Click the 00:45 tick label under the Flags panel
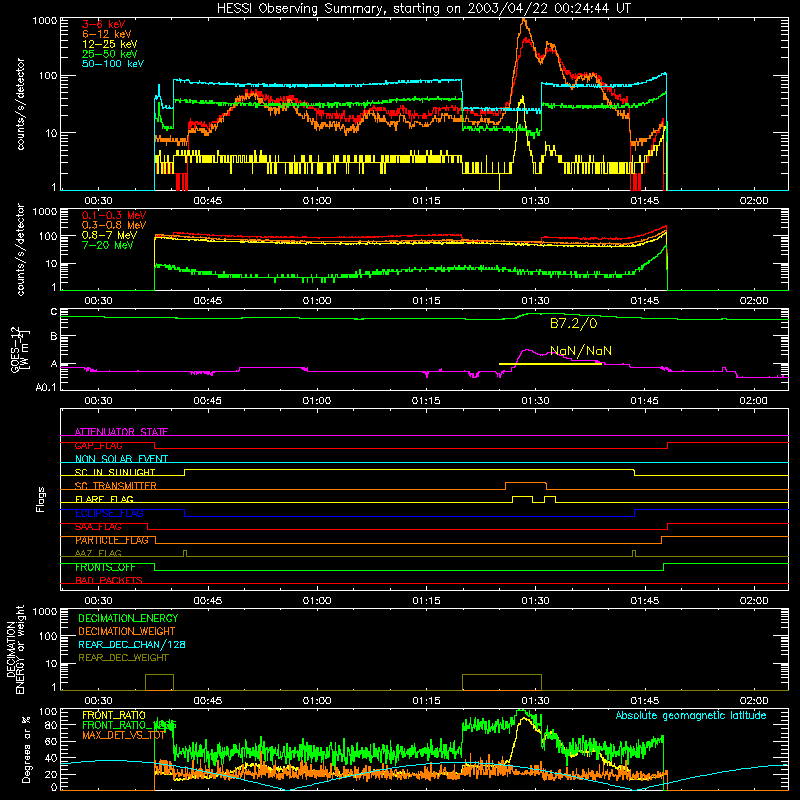 pyautogui.click(x=208, y=601)
